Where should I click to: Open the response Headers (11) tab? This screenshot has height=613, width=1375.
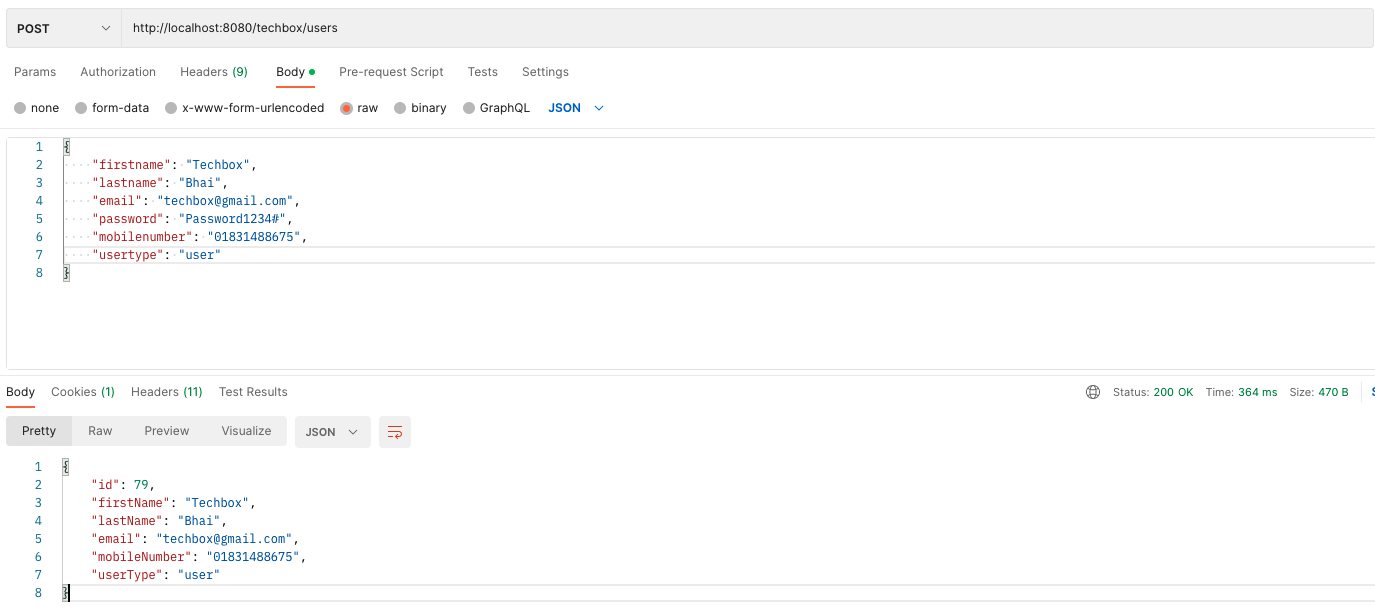[x=166, y=392]
